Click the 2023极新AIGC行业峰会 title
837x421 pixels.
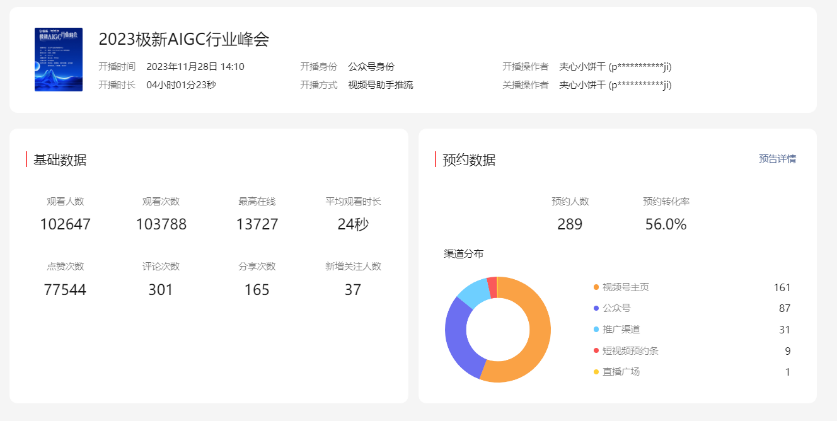184,39
